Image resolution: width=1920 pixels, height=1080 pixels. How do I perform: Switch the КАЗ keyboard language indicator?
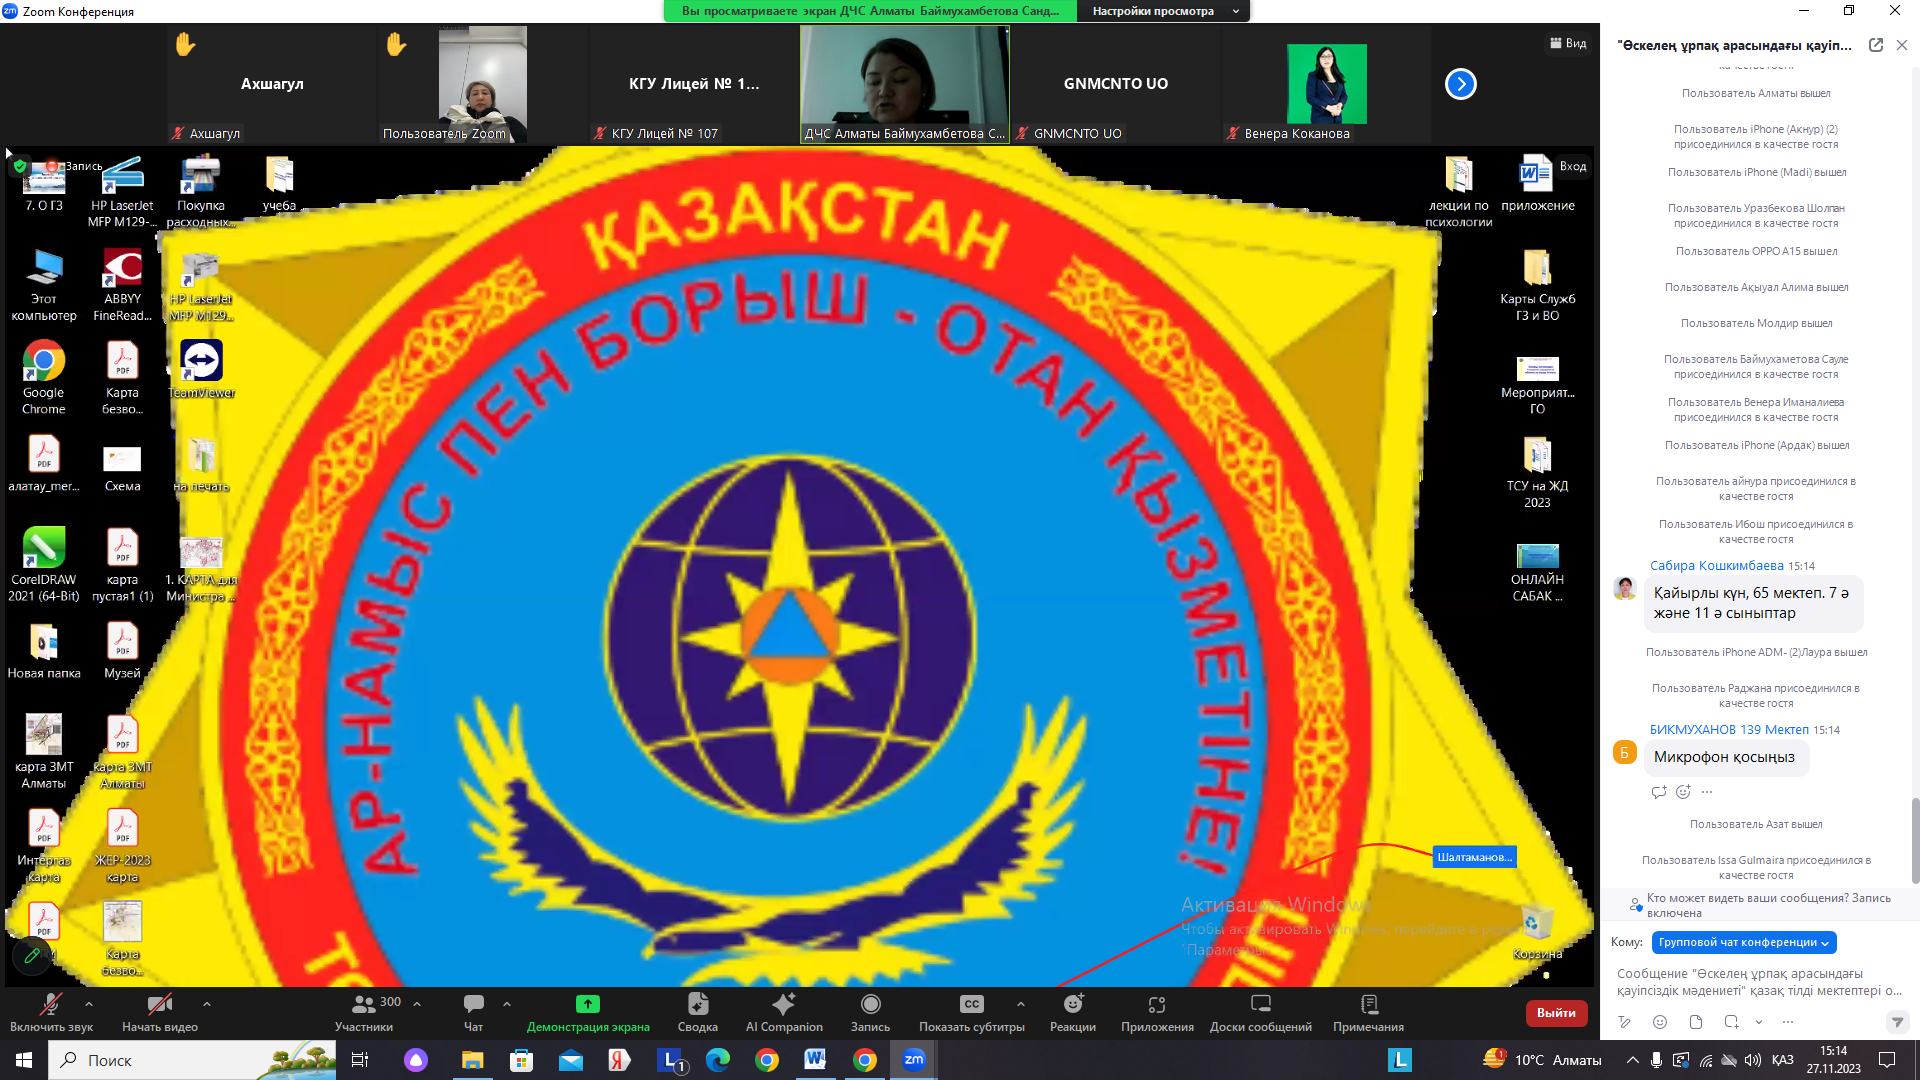tap(1782, 1060)
